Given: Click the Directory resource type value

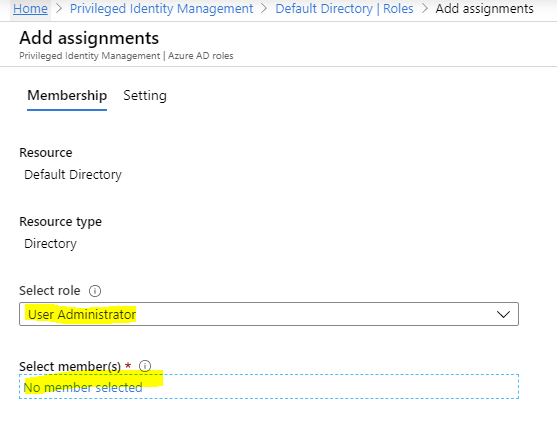Looking at the screenshot, I should click(x=50, y=244).
